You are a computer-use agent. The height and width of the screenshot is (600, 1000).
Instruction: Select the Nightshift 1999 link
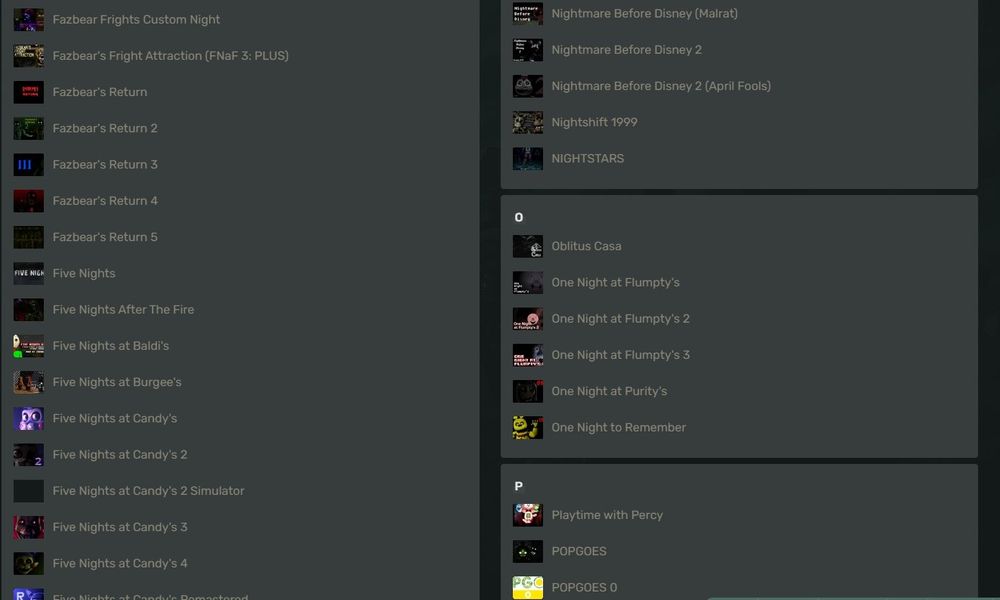[594, 122]
